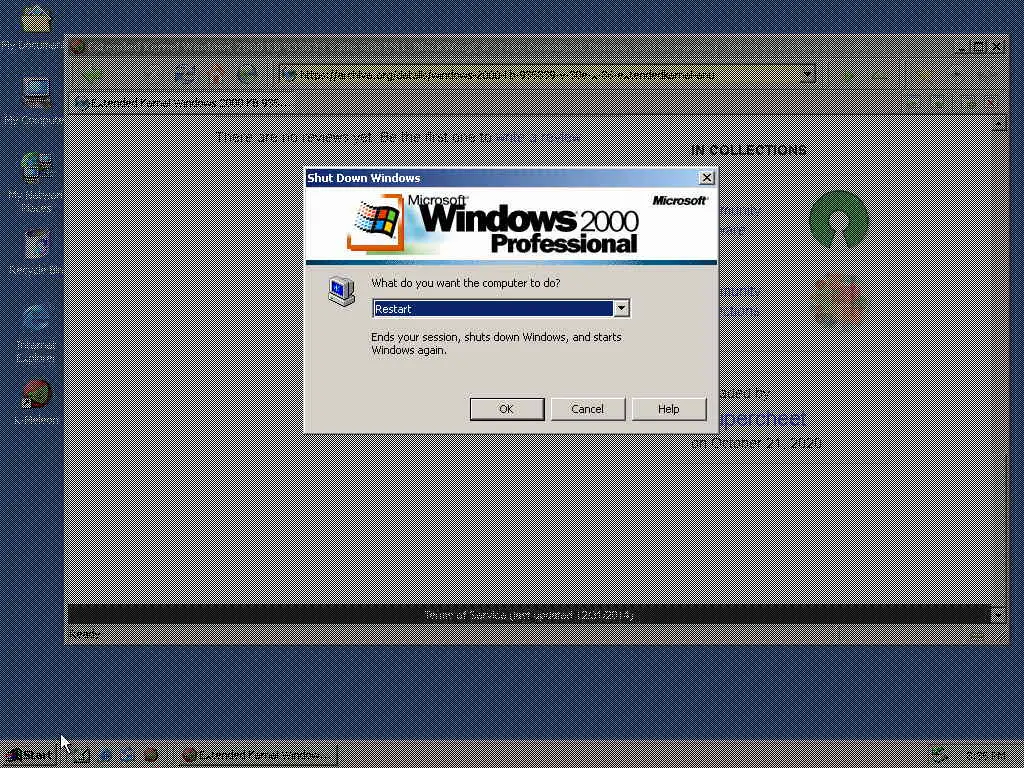Click the K-Meleon window title bar icon
The height and width of the screenshot is (768, 1024).
pyautogui.click(x=78, y=46)
